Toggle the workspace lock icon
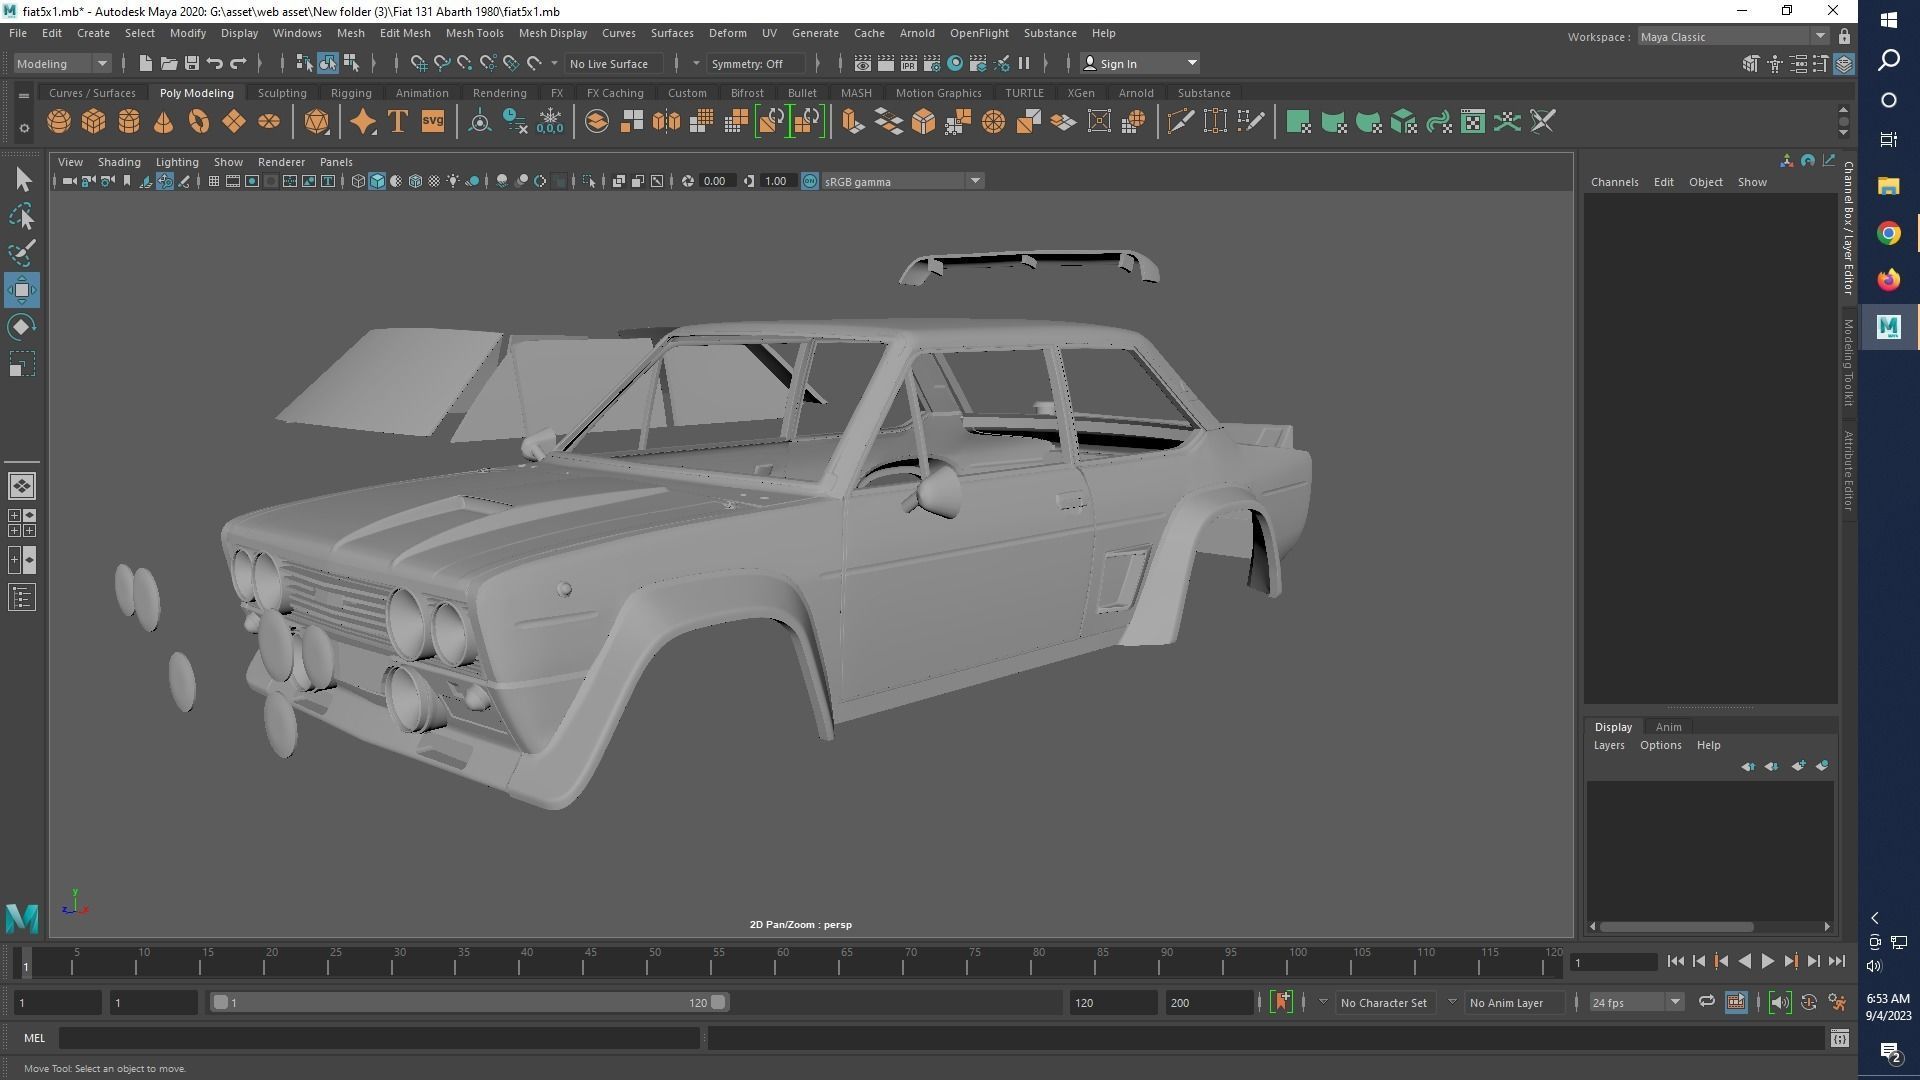Screen dimensions: 1920x1080 (x=1845, y=37)
